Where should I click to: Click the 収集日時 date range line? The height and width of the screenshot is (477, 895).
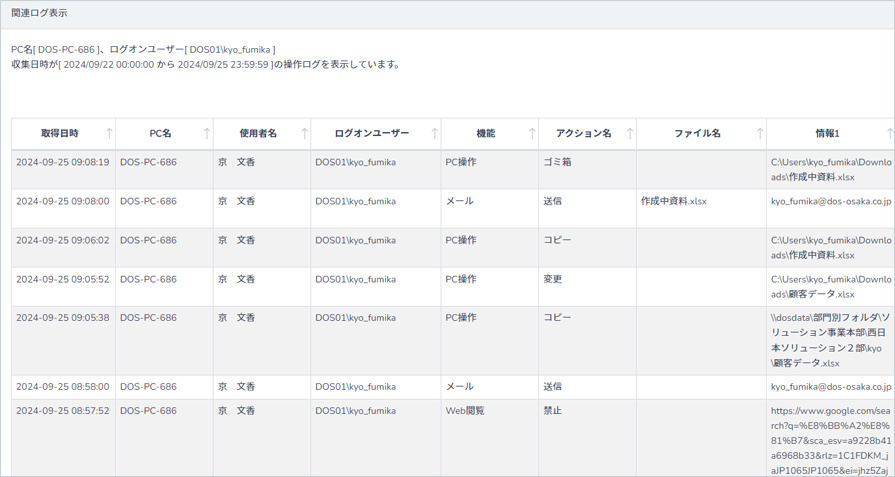point(205,64)
